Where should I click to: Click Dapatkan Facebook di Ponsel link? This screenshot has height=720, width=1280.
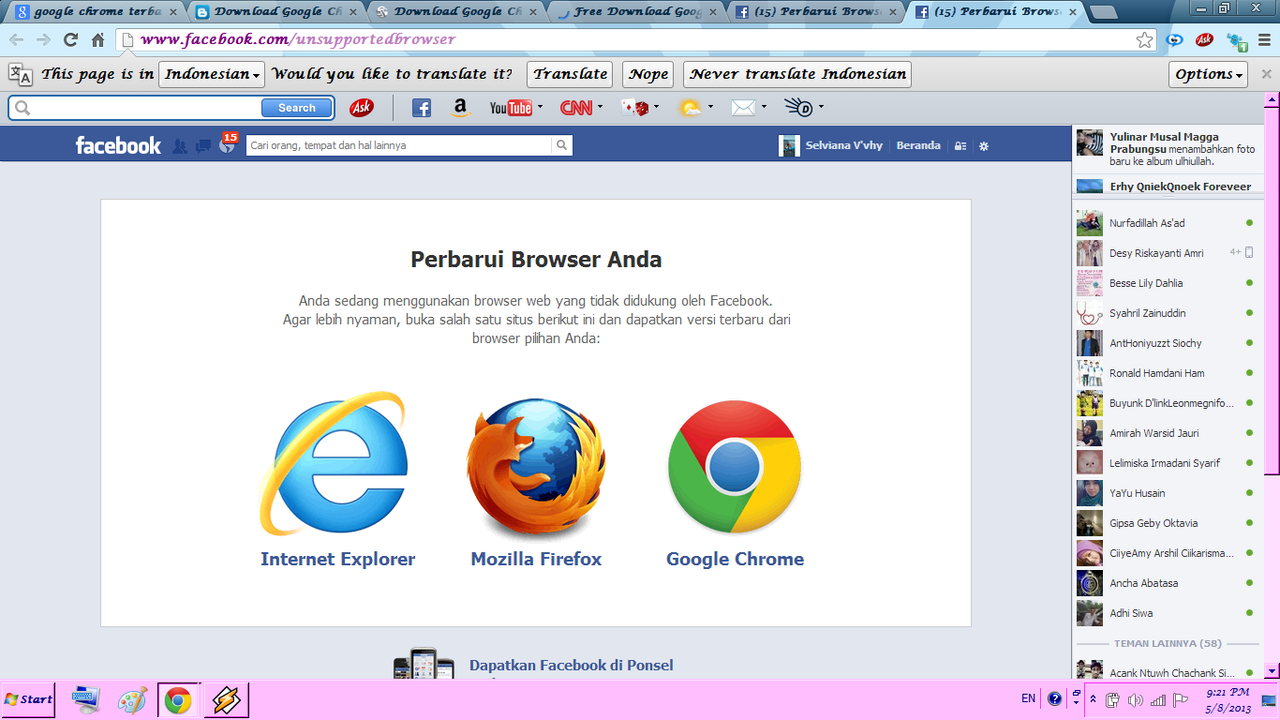point(571,665)
